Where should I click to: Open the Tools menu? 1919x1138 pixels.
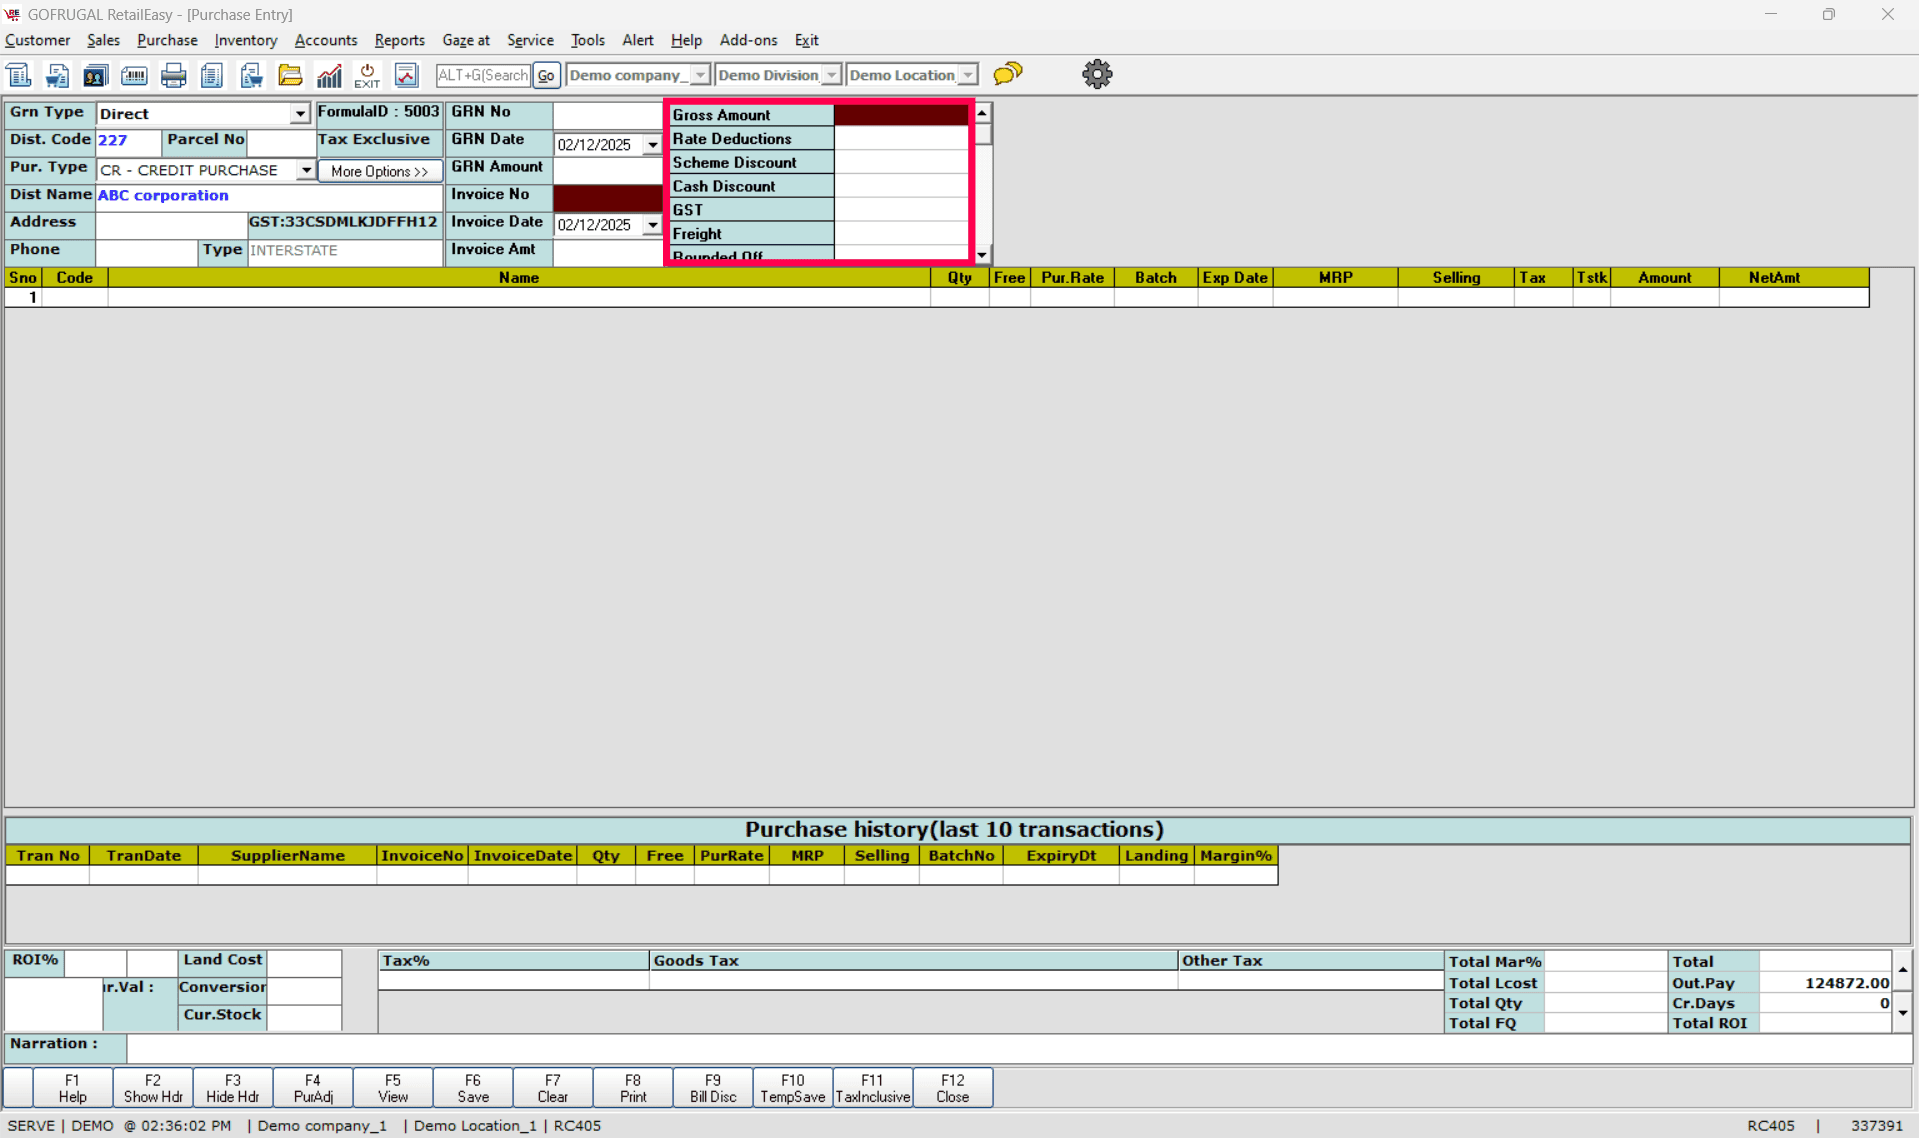(588, 40)
